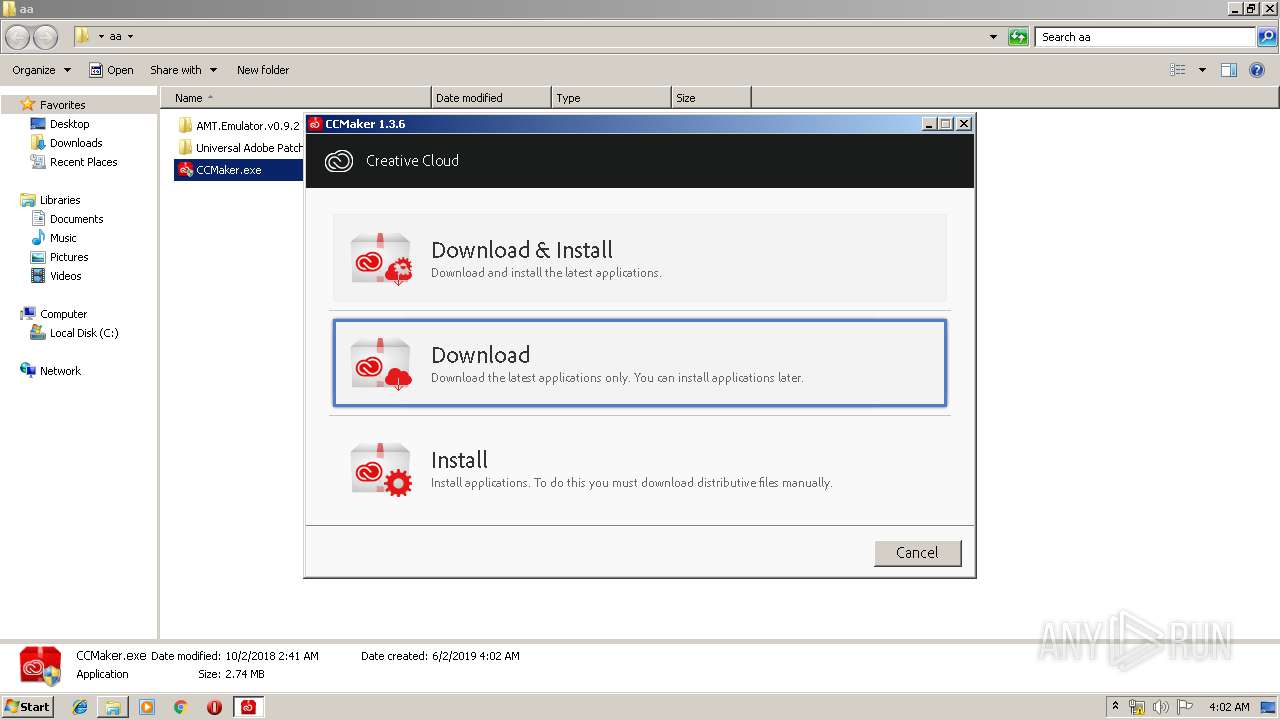1280x720 pixels.
Task: Open Computer in navigation pane
Action: [x=63, y=314]
